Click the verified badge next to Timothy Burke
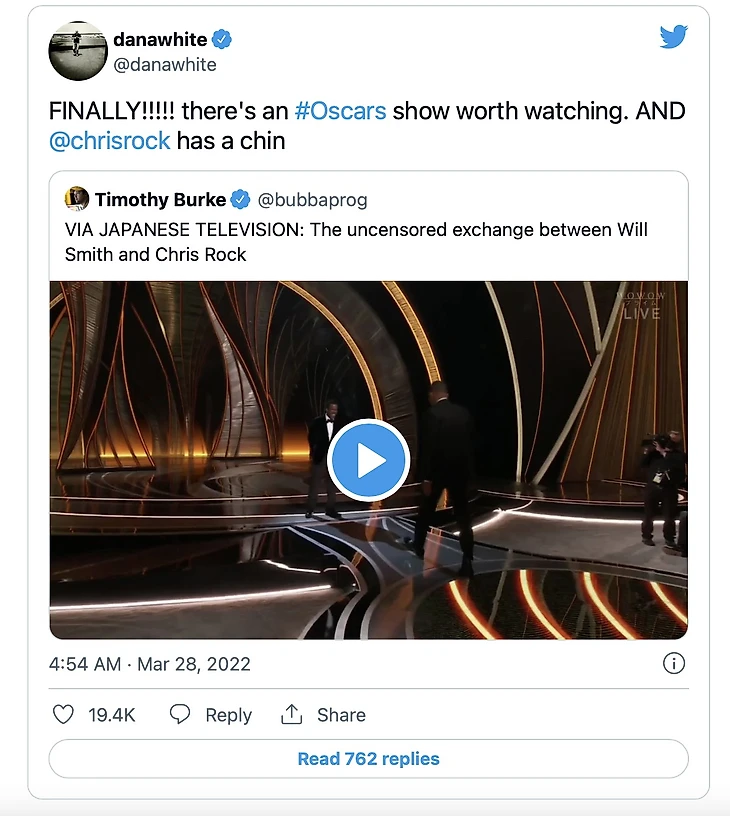This screenshot has width=730, height=816. [x=241, y=198]
